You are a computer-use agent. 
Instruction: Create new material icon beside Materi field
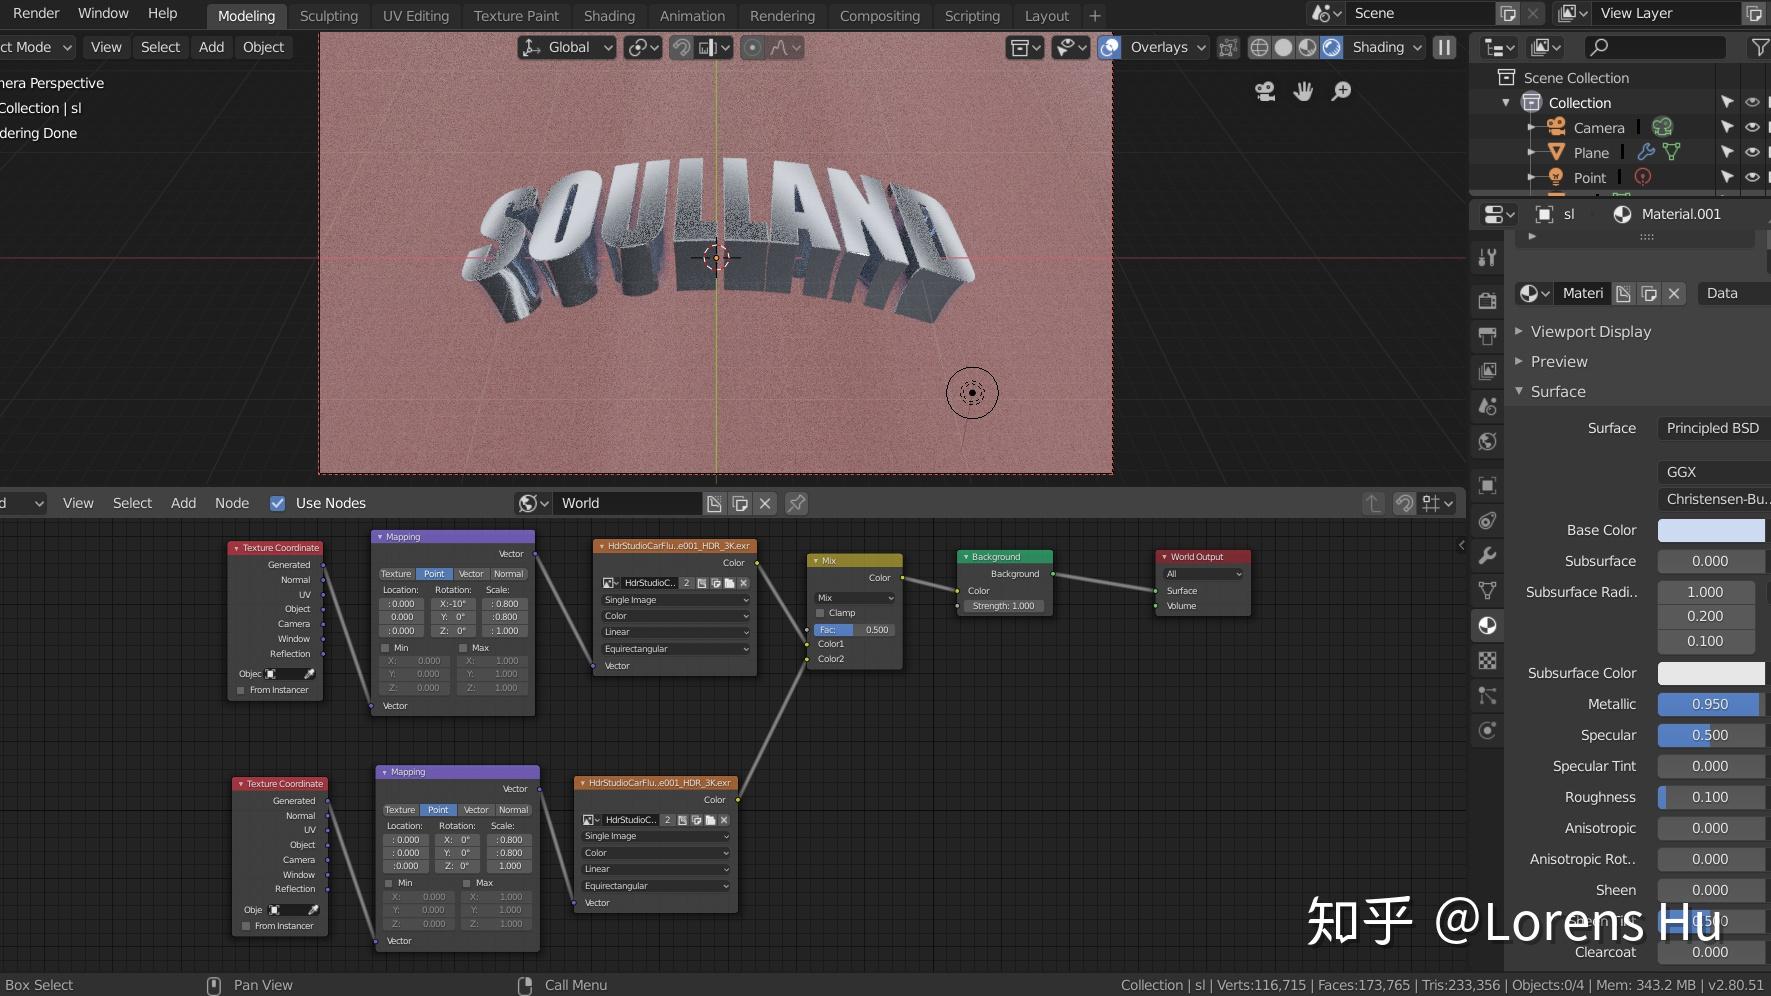1650,293
